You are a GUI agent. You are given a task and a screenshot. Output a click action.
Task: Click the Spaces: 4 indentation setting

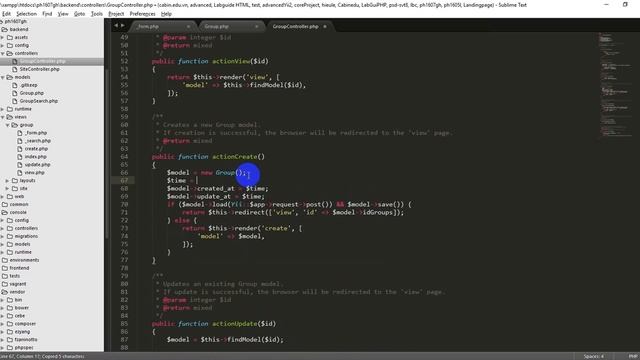593,356
